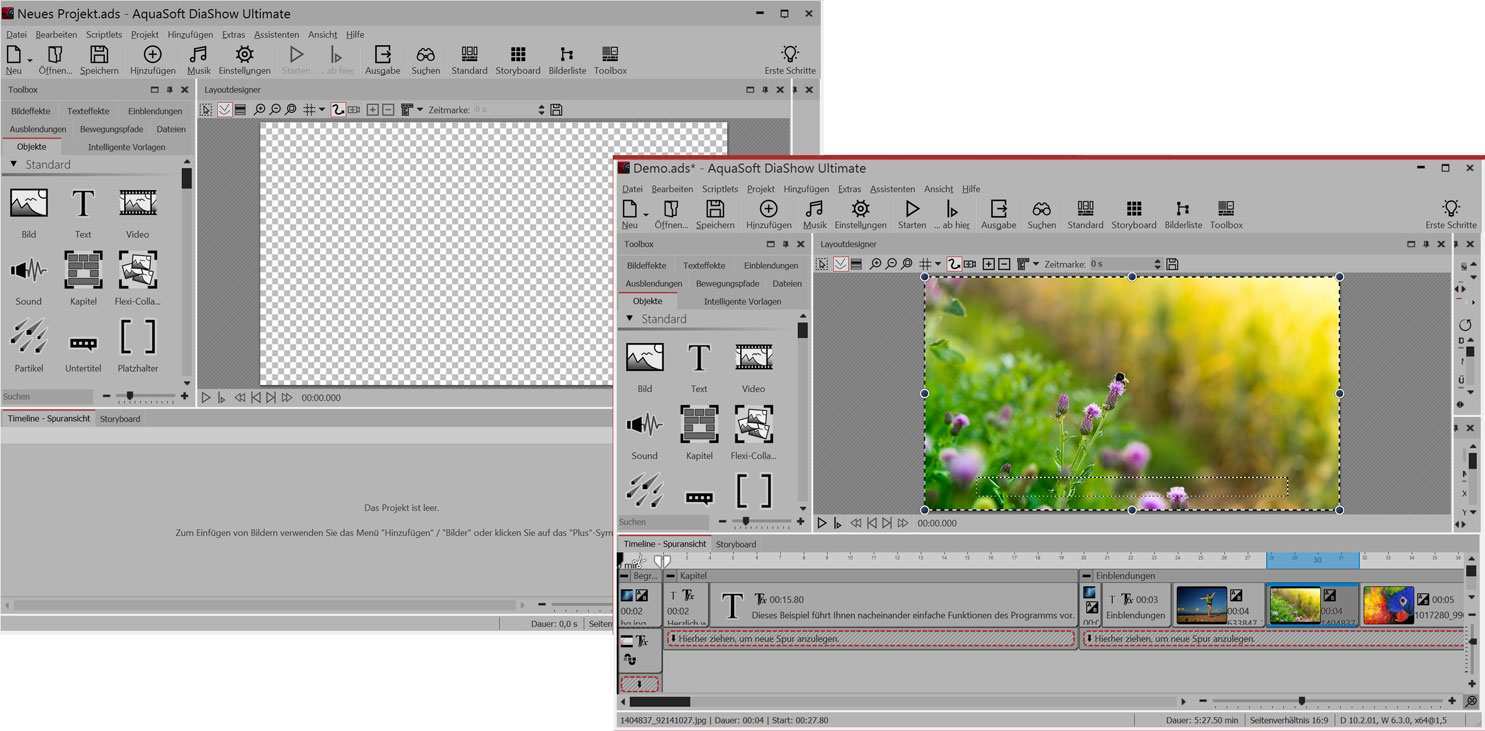Switch to Storyboard tab in Demo.ads timeline
1485x731 pixels.
click(x=735, y=544)
